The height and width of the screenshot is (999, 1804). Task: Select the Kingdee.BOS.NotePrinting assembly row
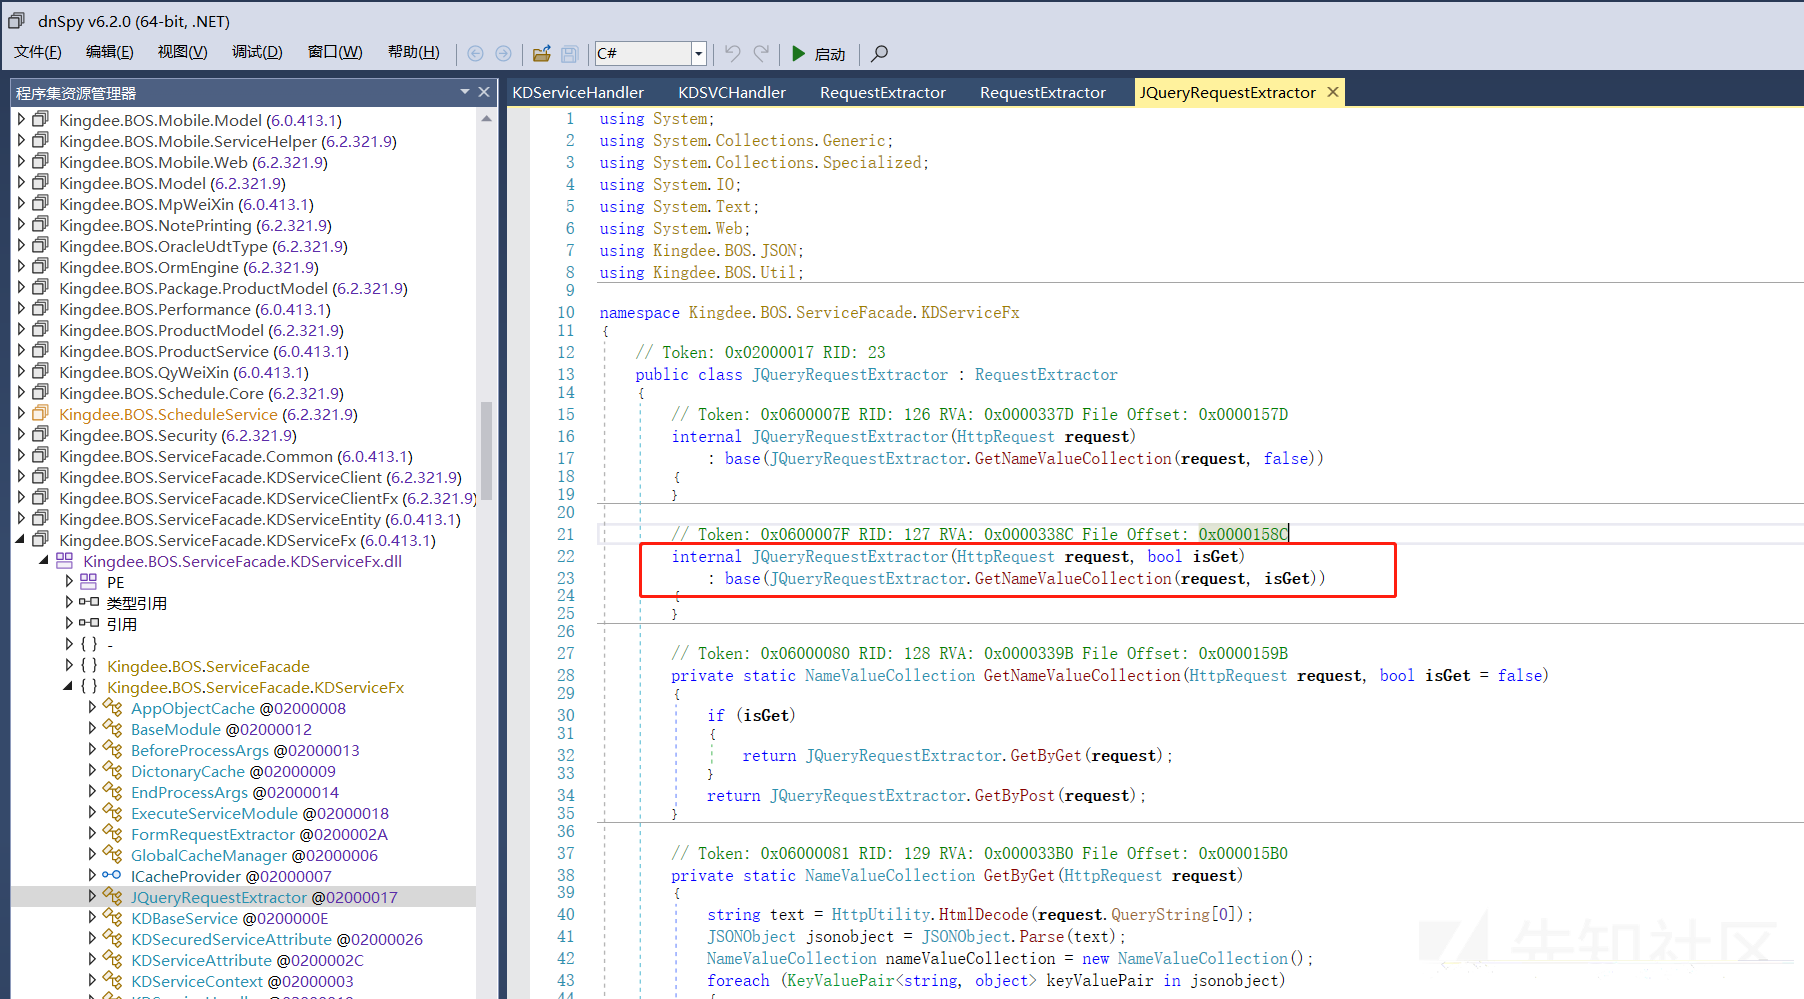click(195, 225)
